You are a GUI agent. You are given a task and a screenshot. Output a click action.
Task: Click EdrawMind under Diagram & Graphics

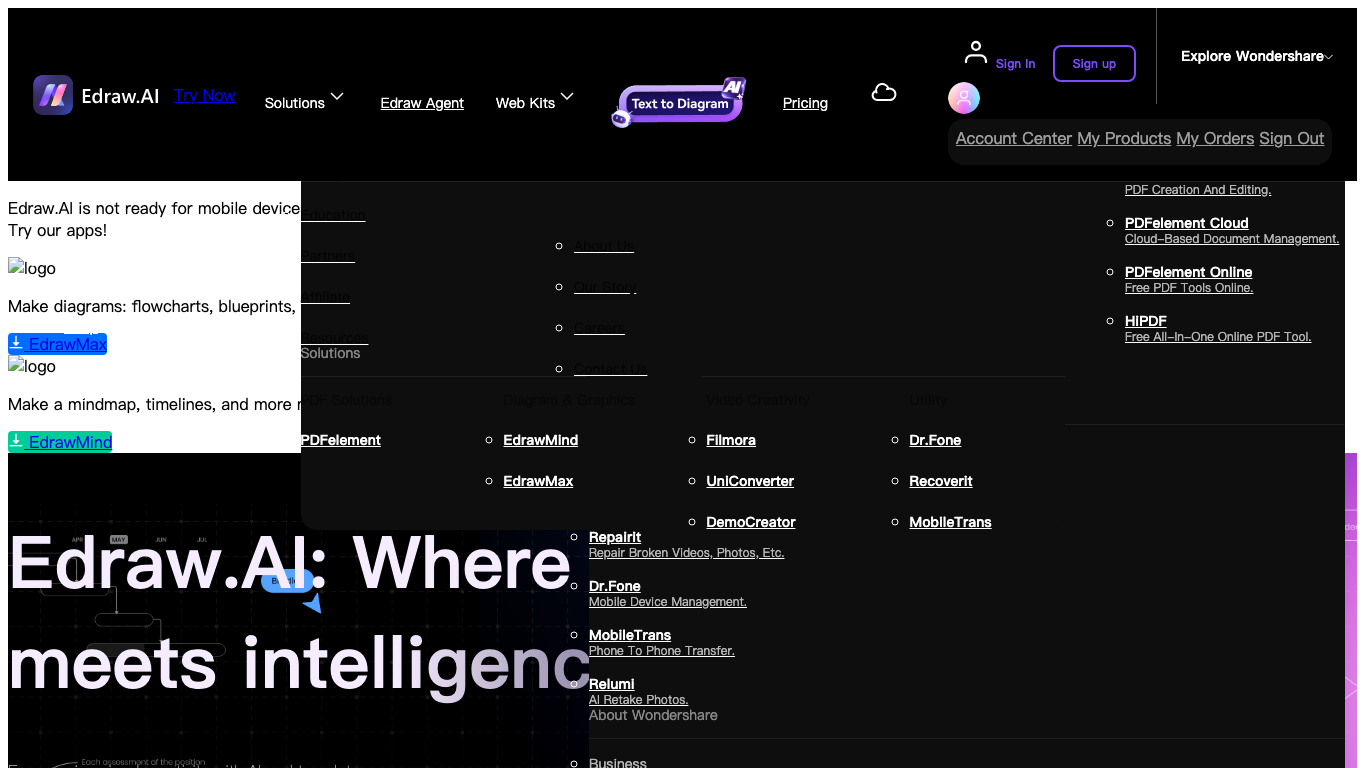[540, 440]
